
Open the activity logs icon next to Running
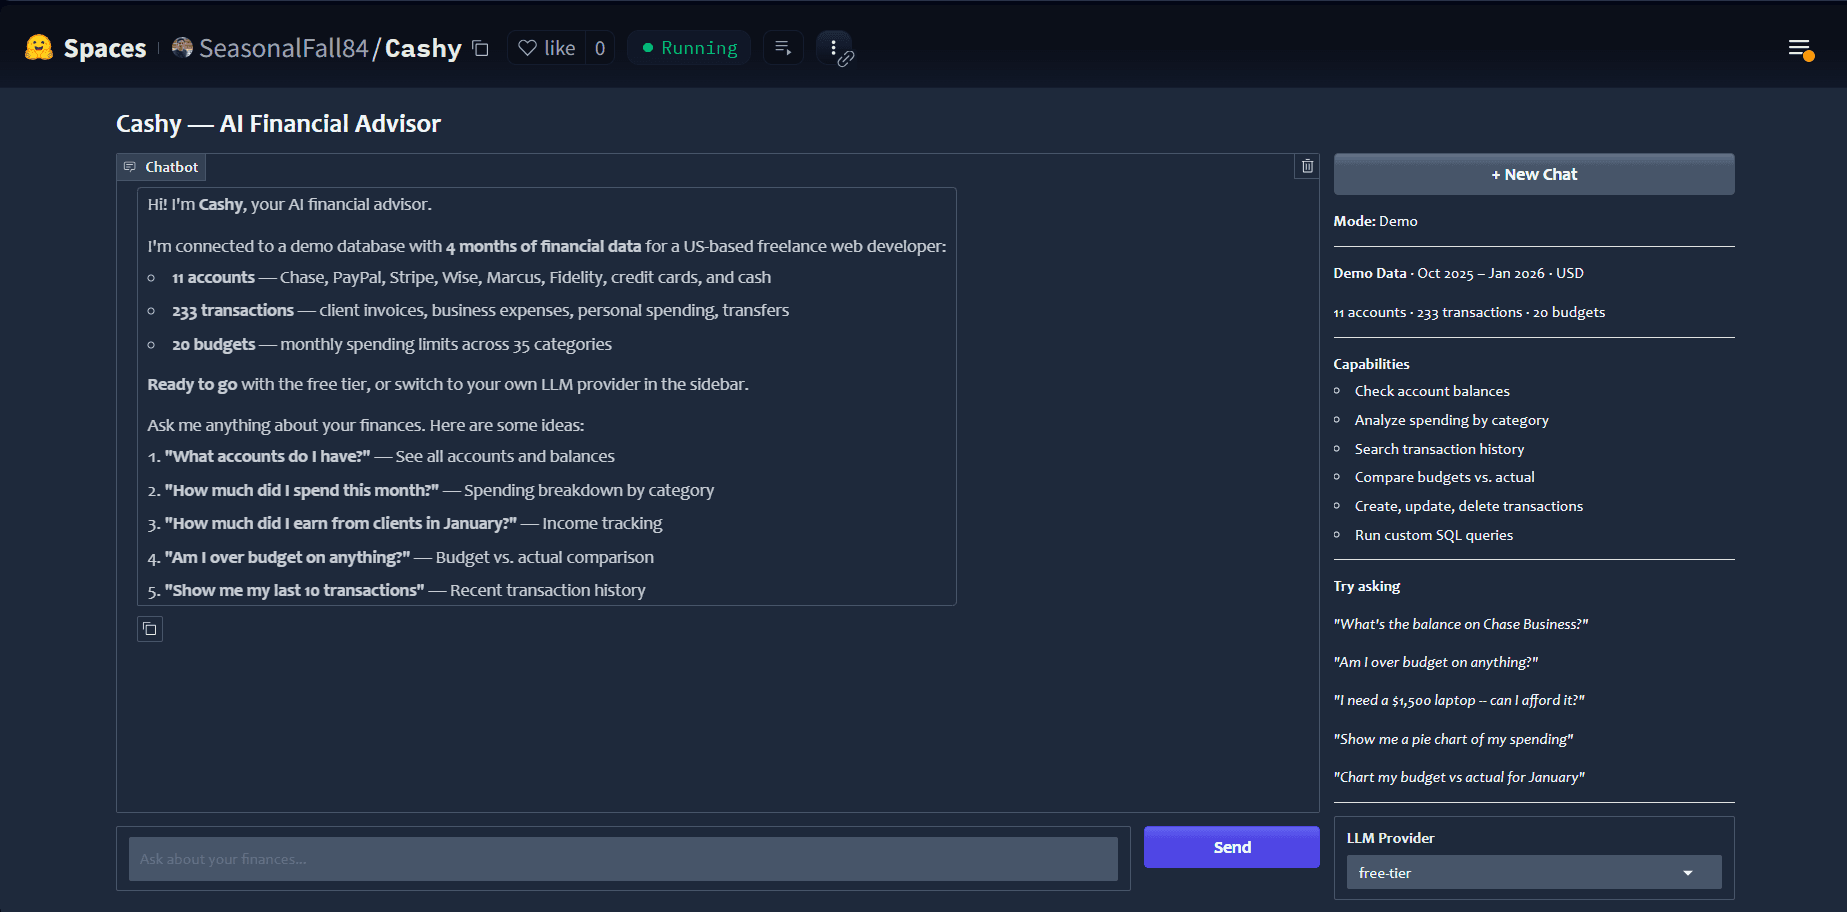pyautogui.click(x=783, y=47)
